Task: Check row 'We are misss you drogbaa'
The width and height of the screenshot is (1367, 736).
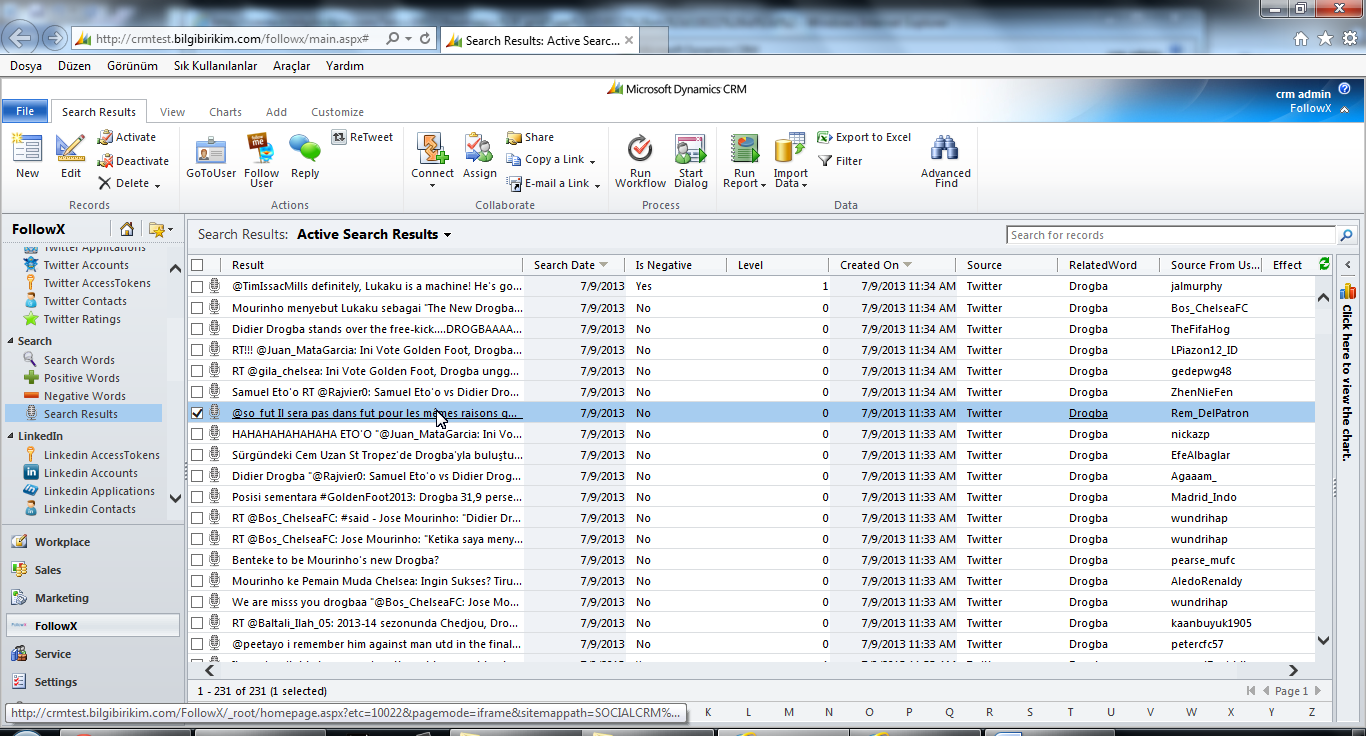Action: [197, 602]
